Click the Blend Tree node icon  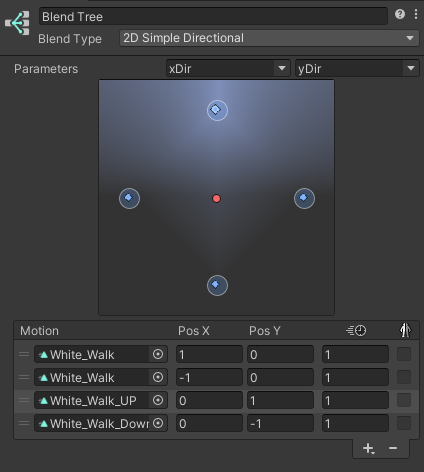(x=17, y=23)
